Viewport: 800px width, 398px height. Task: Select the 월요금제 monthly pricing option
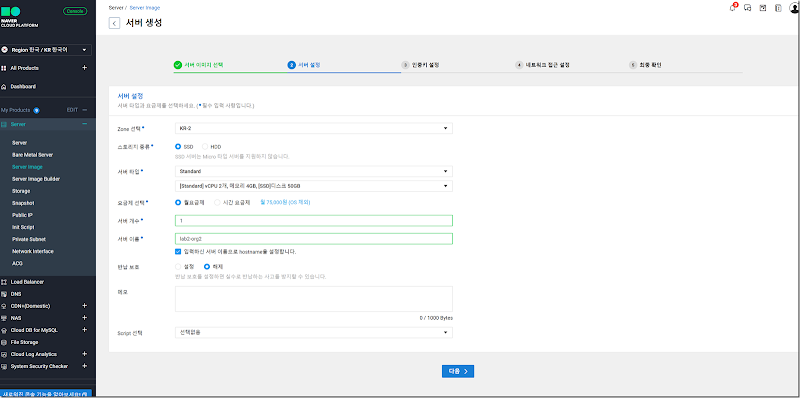[178, 202]
